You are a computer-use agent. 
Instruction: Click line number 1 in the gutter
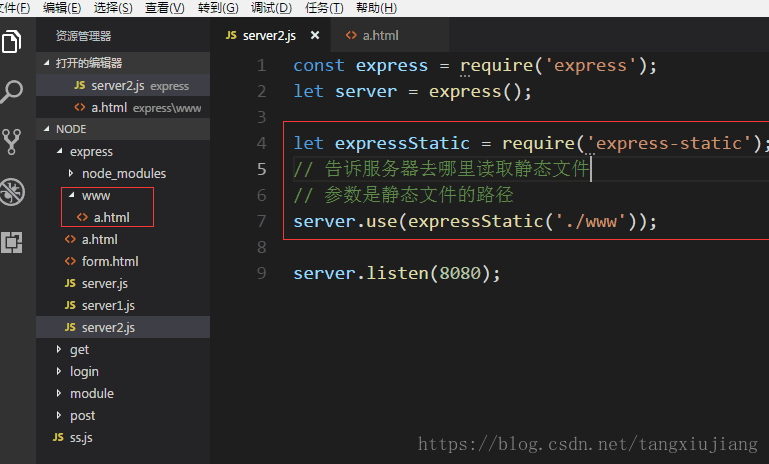(261, 65)
